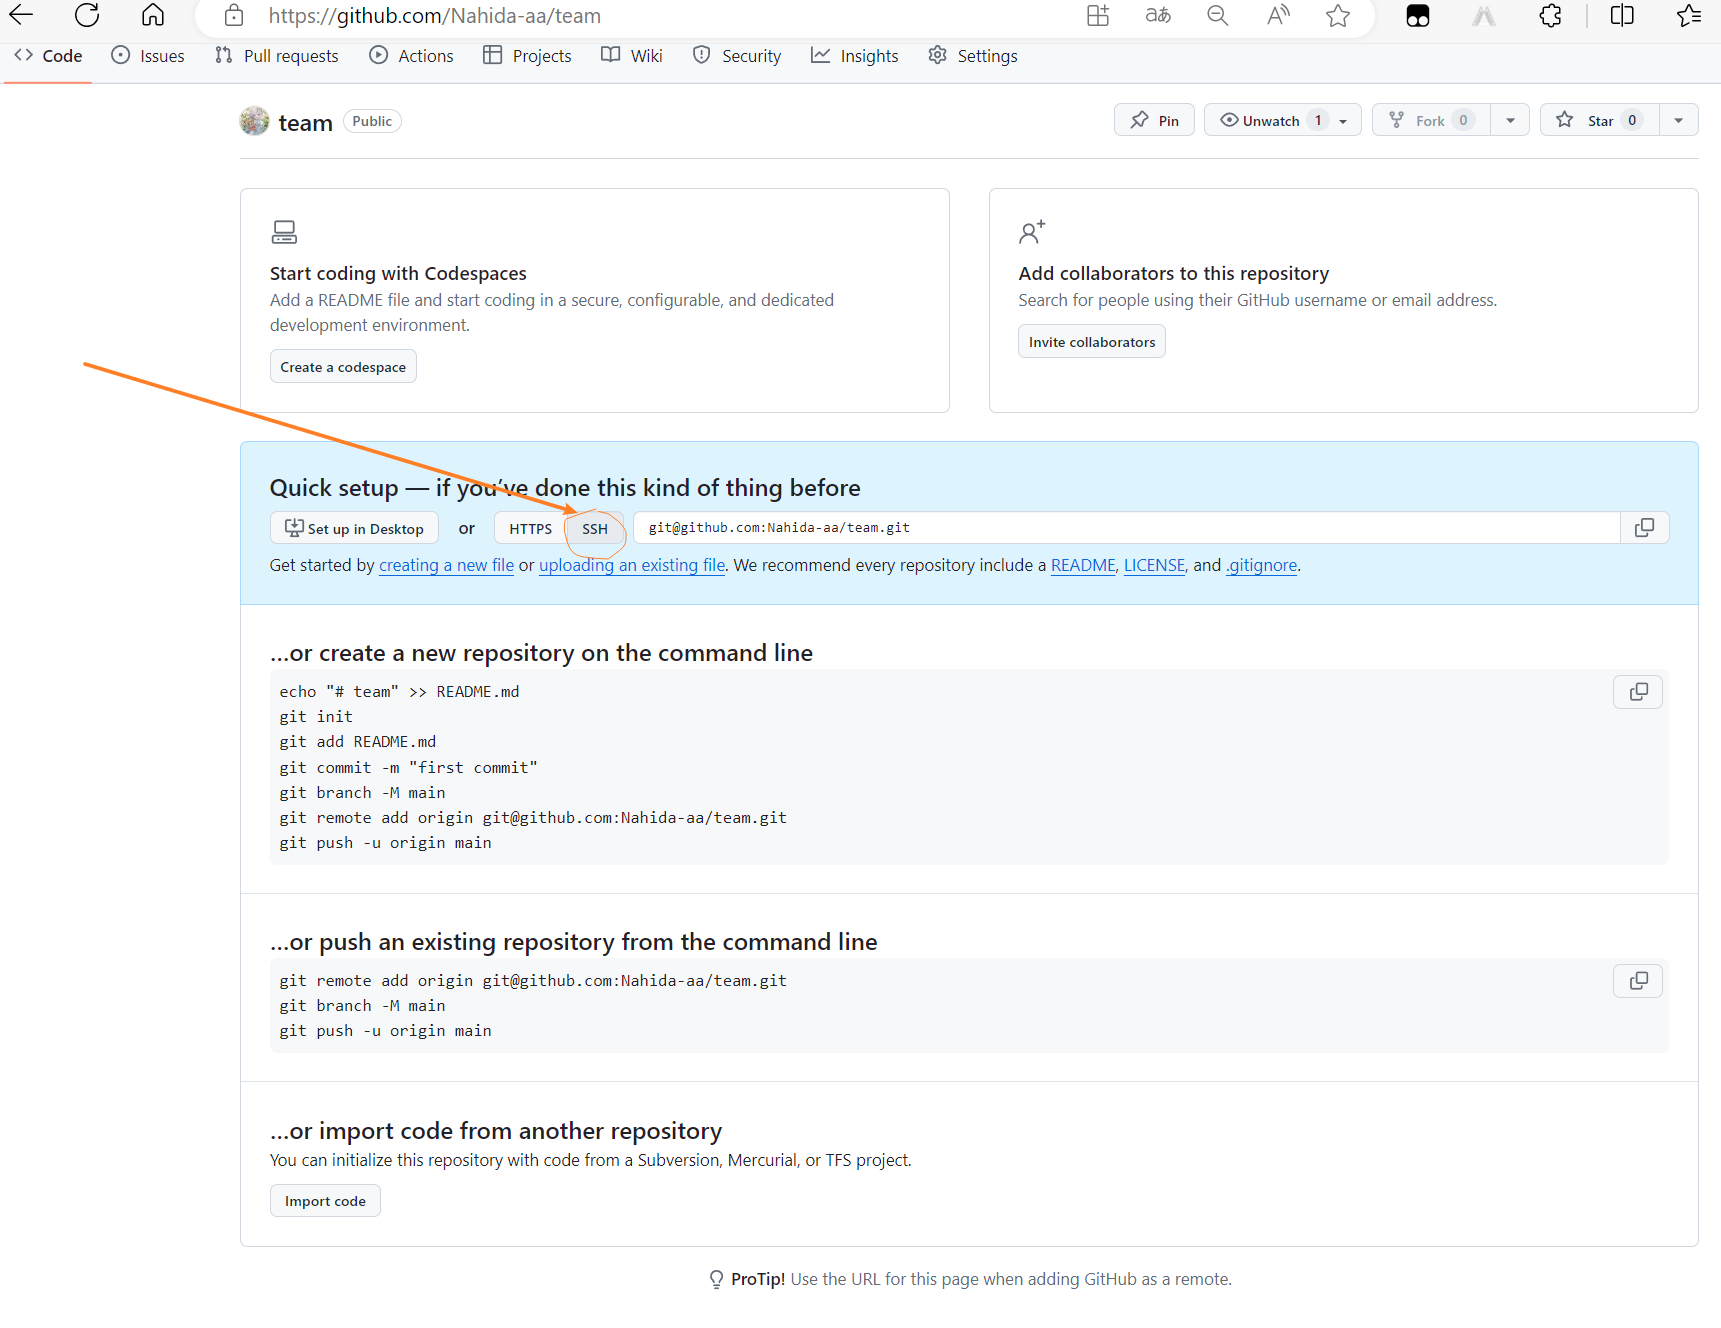Image resolution: width=1721 pixels, height=1328 pixels.
Task: Click the Import code button
Action: [x=325, y=1201]
